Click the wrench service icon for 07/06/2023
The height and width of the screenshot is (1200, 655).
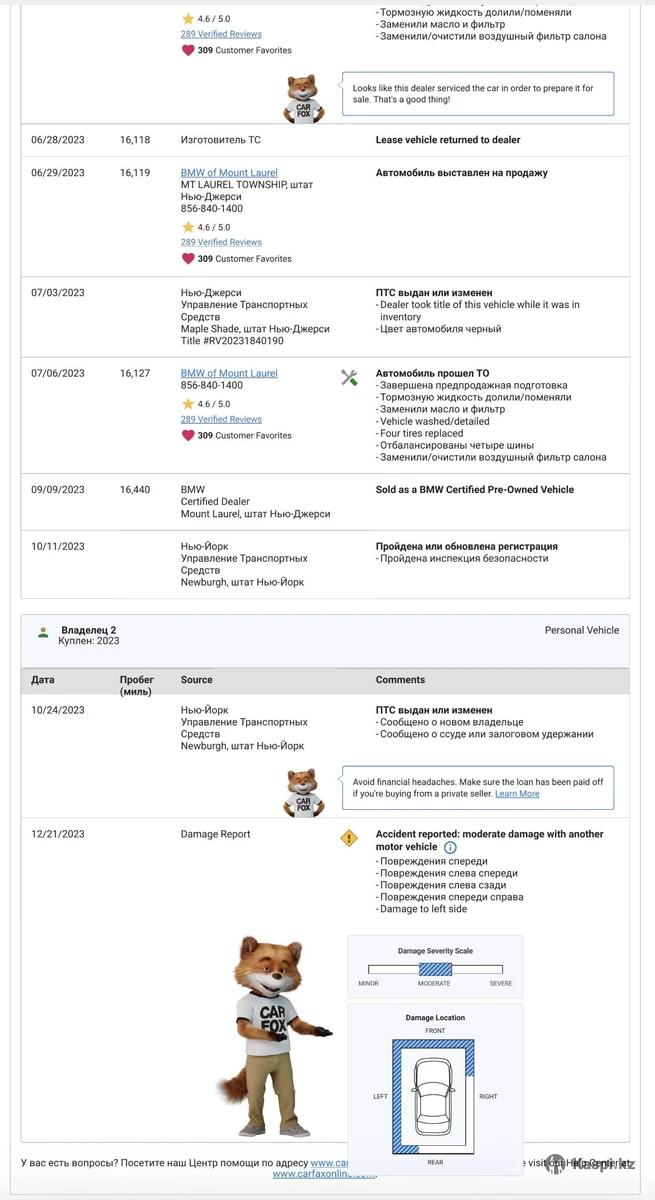pyautogui.click(x=349, y=377)
